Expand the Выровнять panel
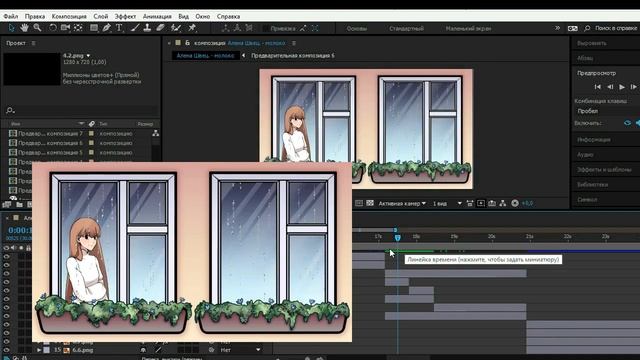Image resolution: width=640 pixels, height=360 pixels. click(x=592, y=43)
